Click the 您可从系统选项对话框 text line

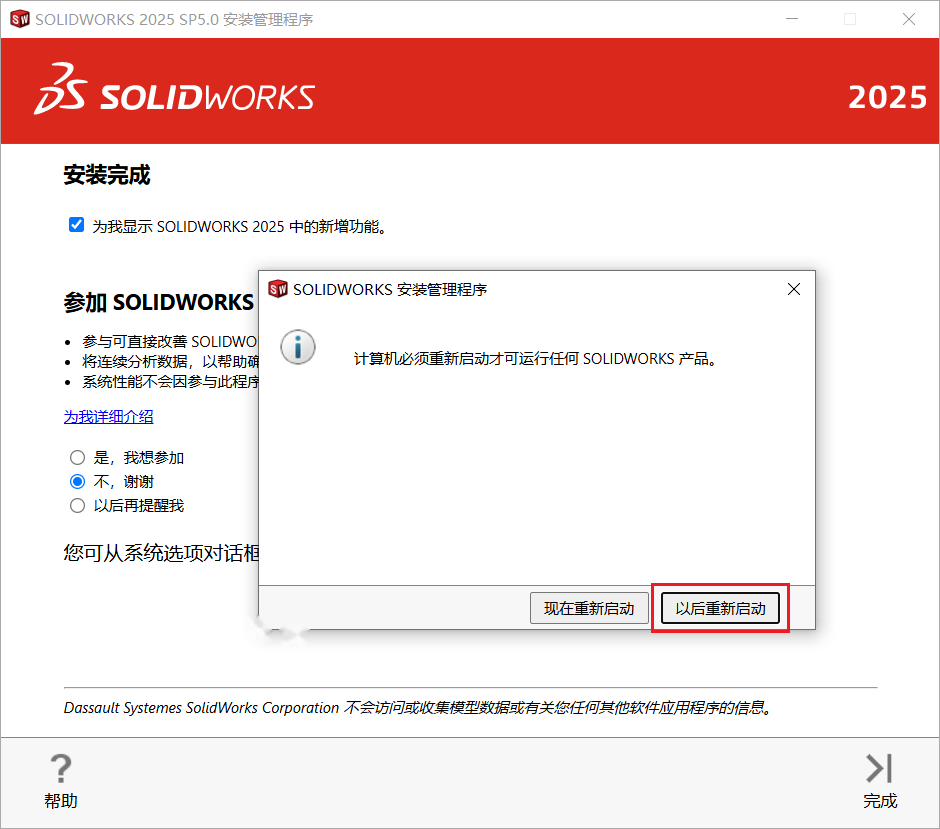pos(161,553)
